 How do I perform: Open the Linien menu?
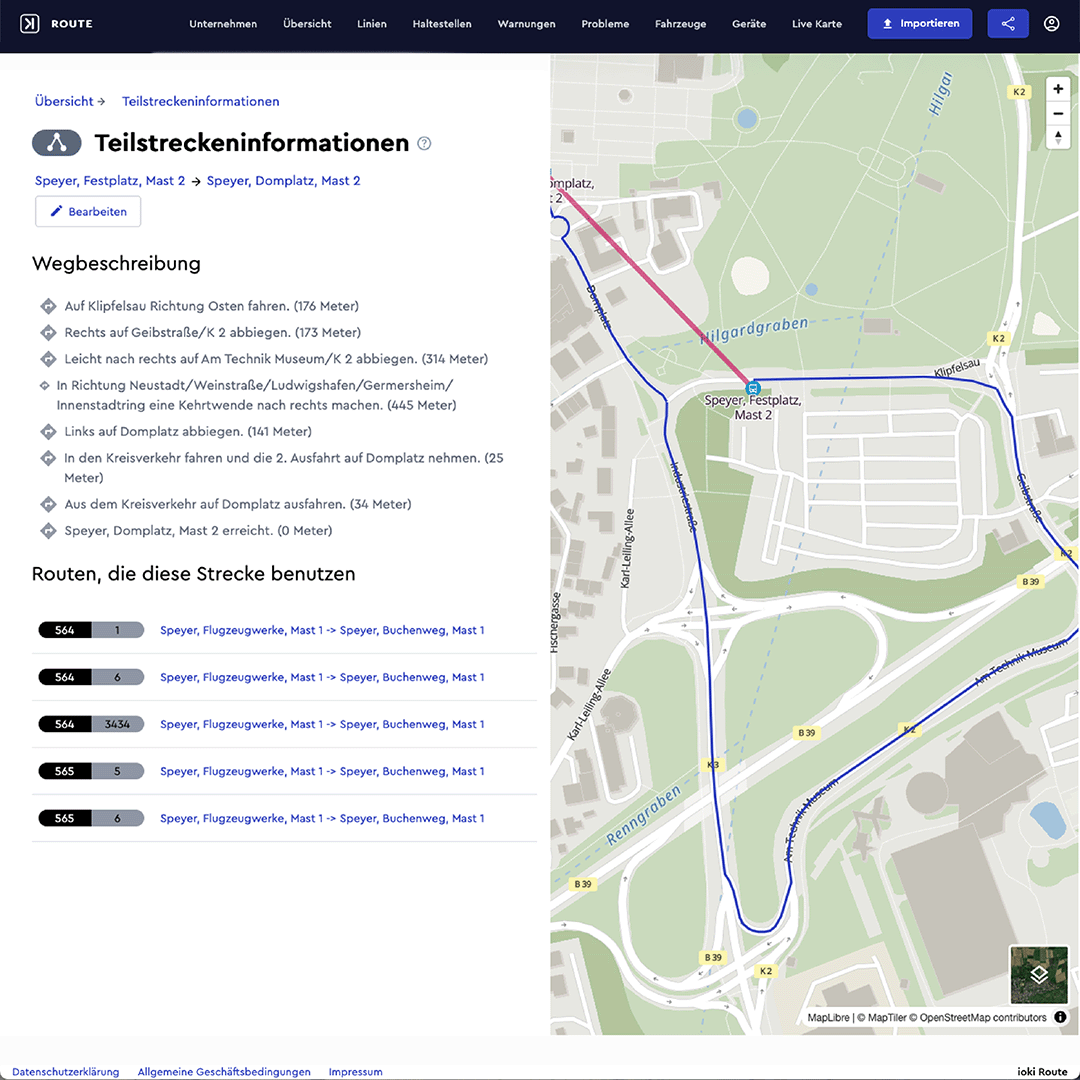click(372, 24)
